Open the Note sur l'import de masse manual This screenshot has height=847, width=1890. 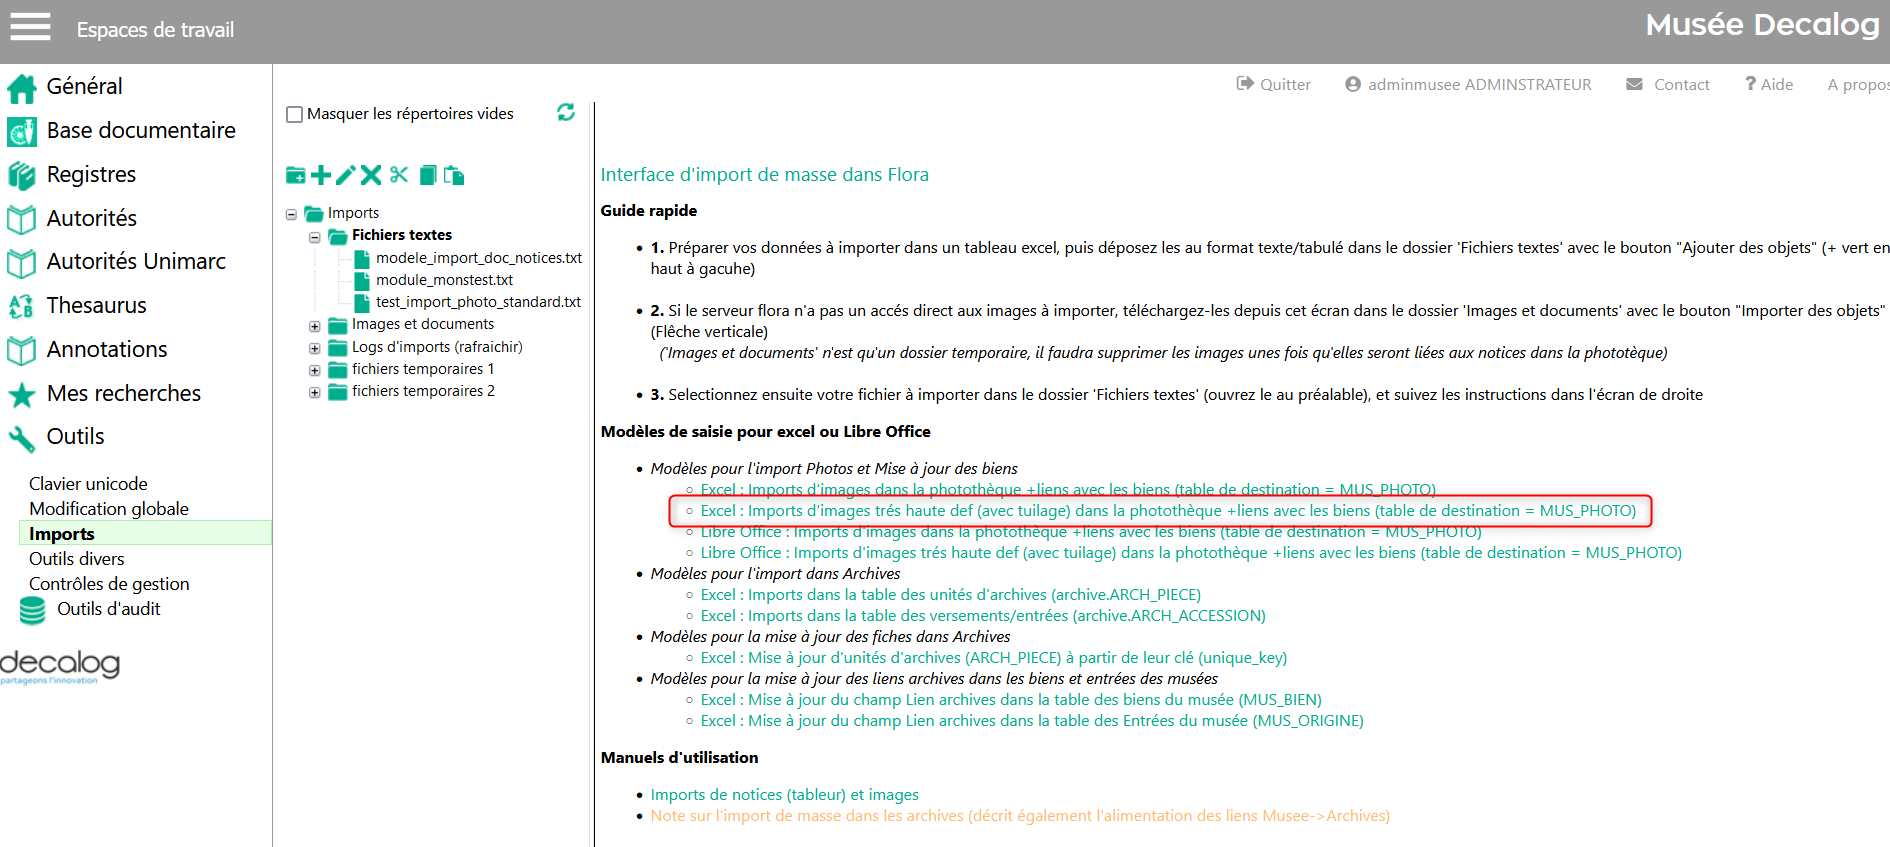(x=1020, y=816)
